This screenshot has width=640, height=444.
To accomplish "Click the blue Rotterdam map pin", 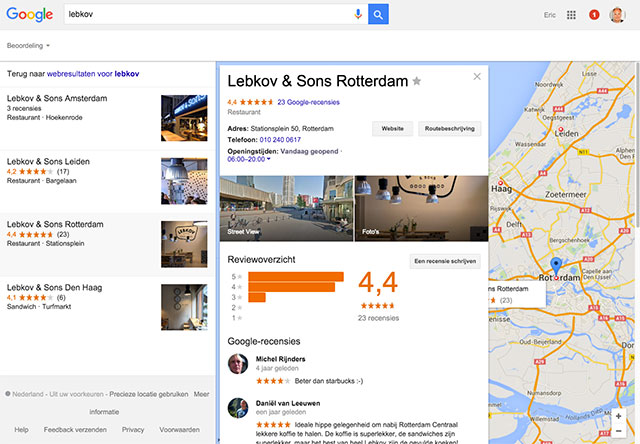I will 556,266.
